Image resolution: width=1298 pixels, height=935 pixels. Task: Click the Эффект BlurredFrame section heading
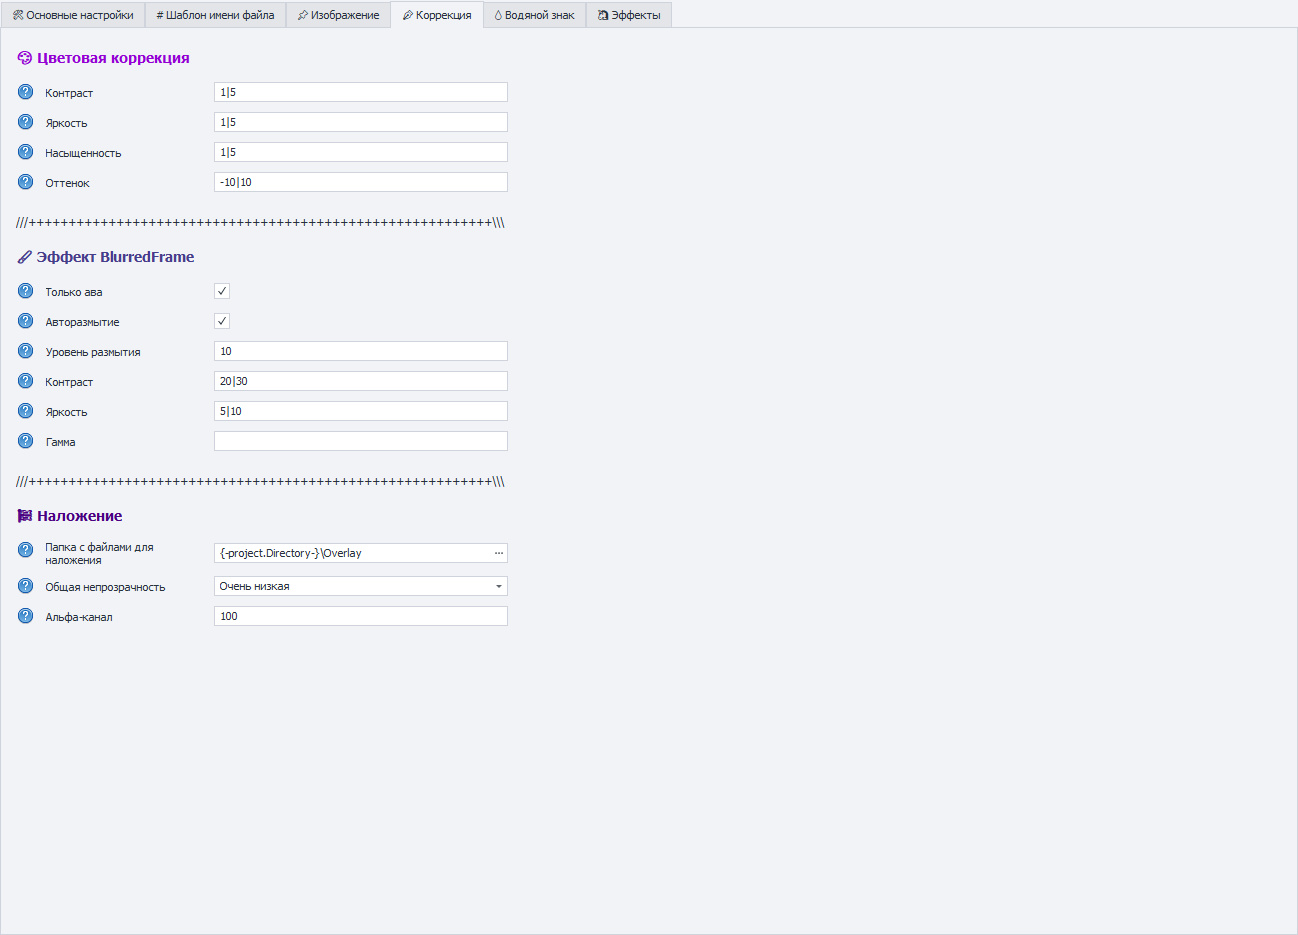click(115, 257)
